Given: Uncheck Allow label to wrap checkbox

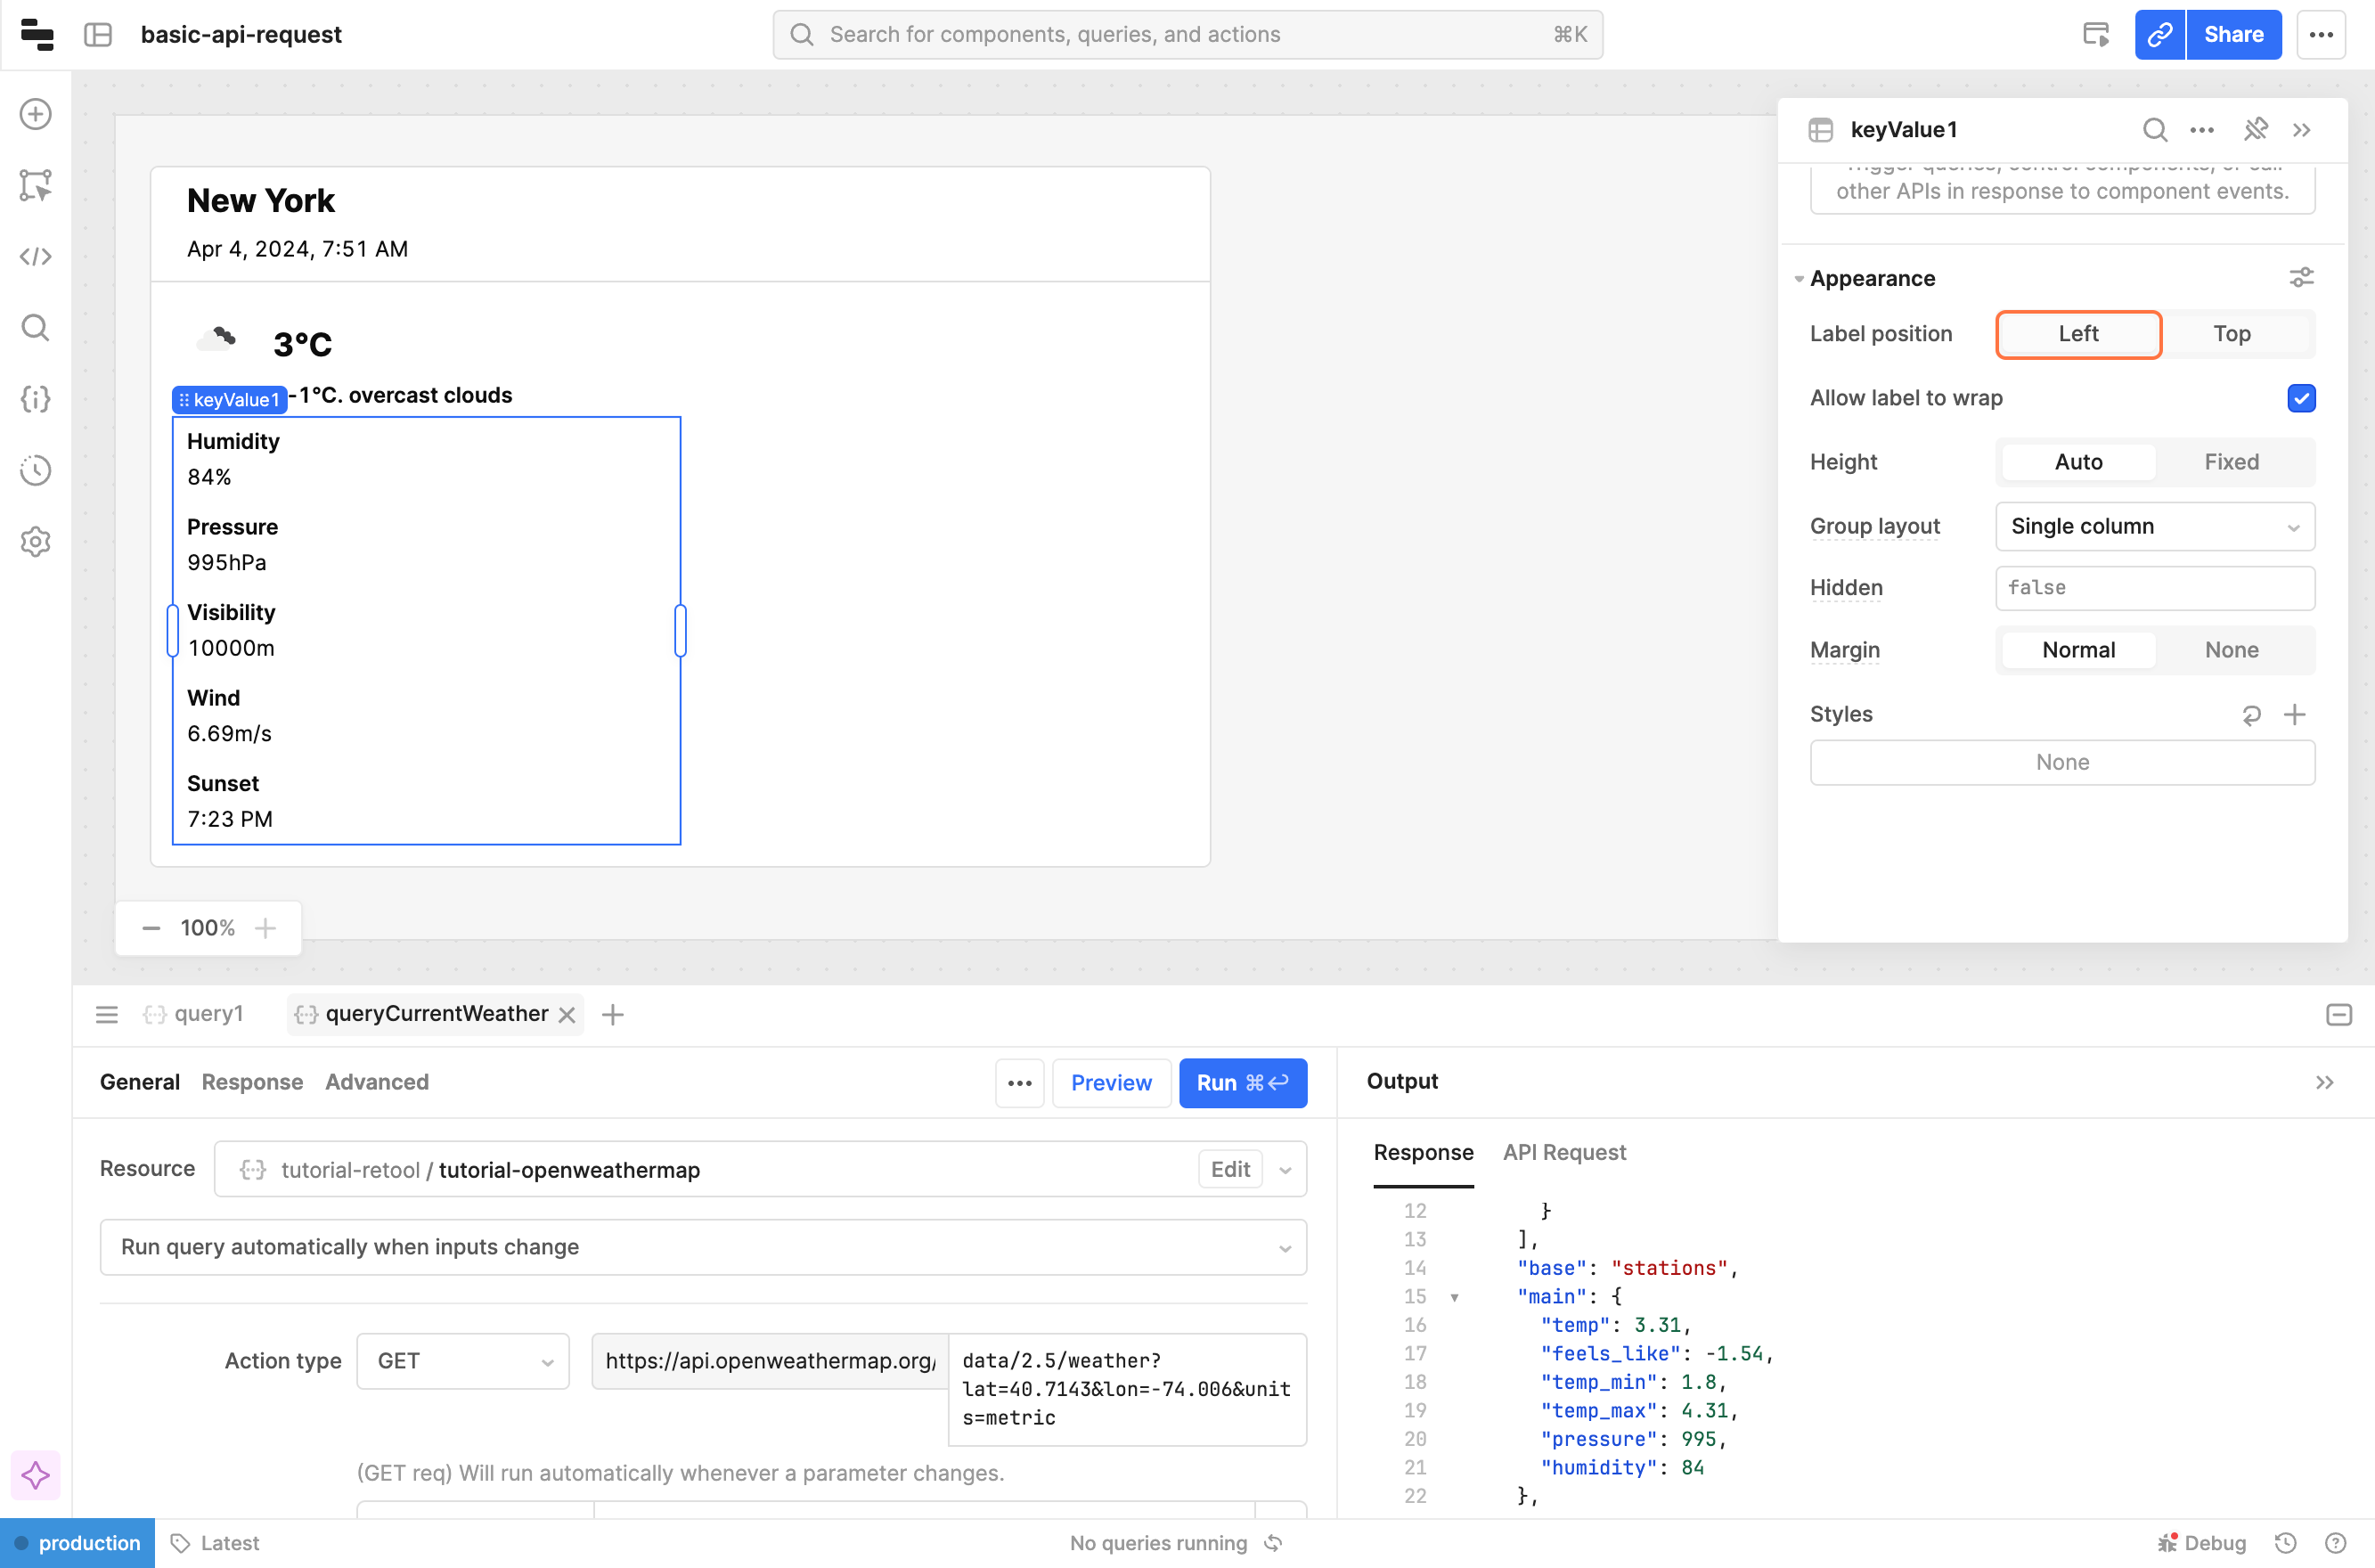Looking at the screenshot, I should coord(2301,398).
